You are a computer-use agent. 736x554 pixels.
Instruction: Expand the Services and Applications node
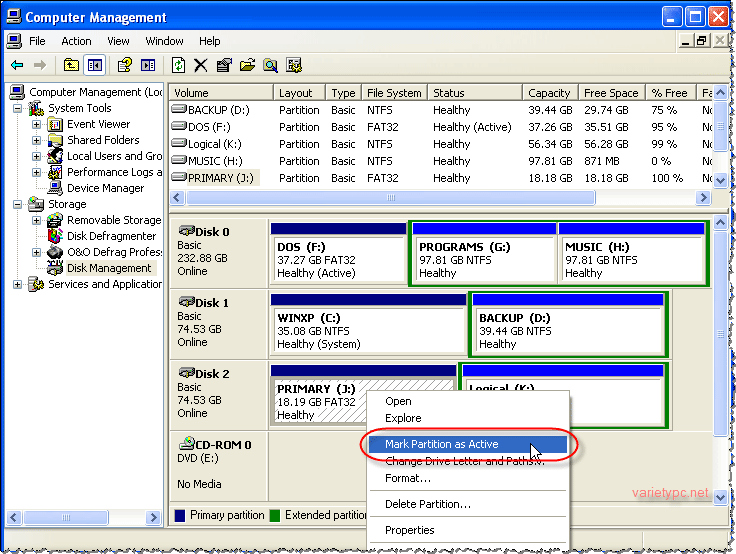[x=17, y=284]
